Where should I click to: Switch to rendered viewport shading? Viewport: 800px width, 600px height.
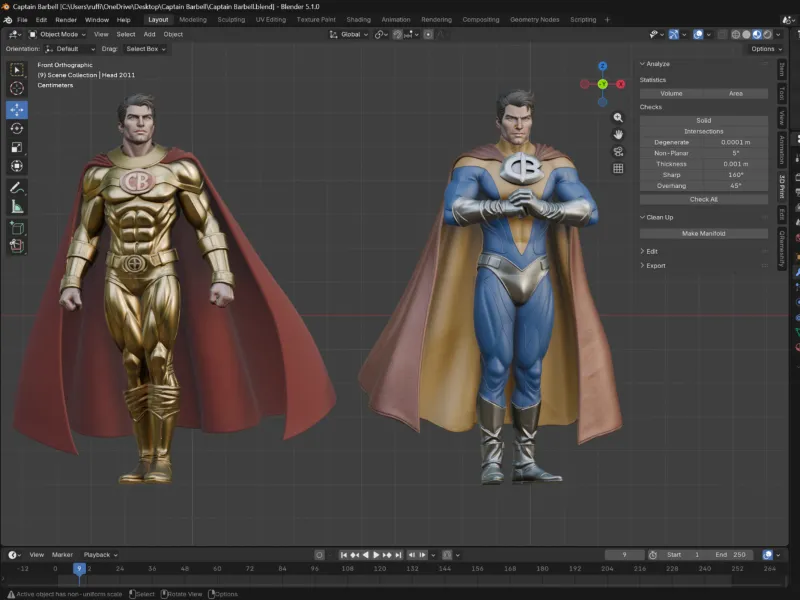(767, 35)
